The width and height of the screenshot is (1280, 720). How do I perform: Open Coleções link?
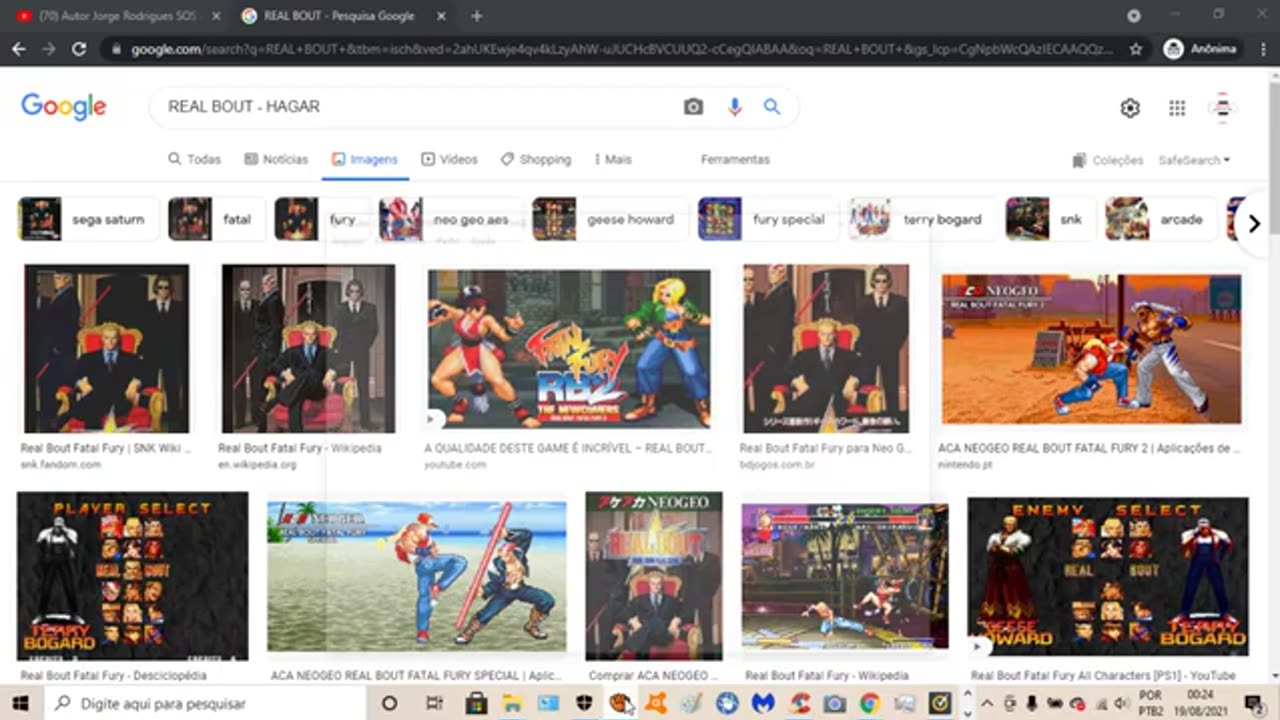click(x=1107, y=160)
